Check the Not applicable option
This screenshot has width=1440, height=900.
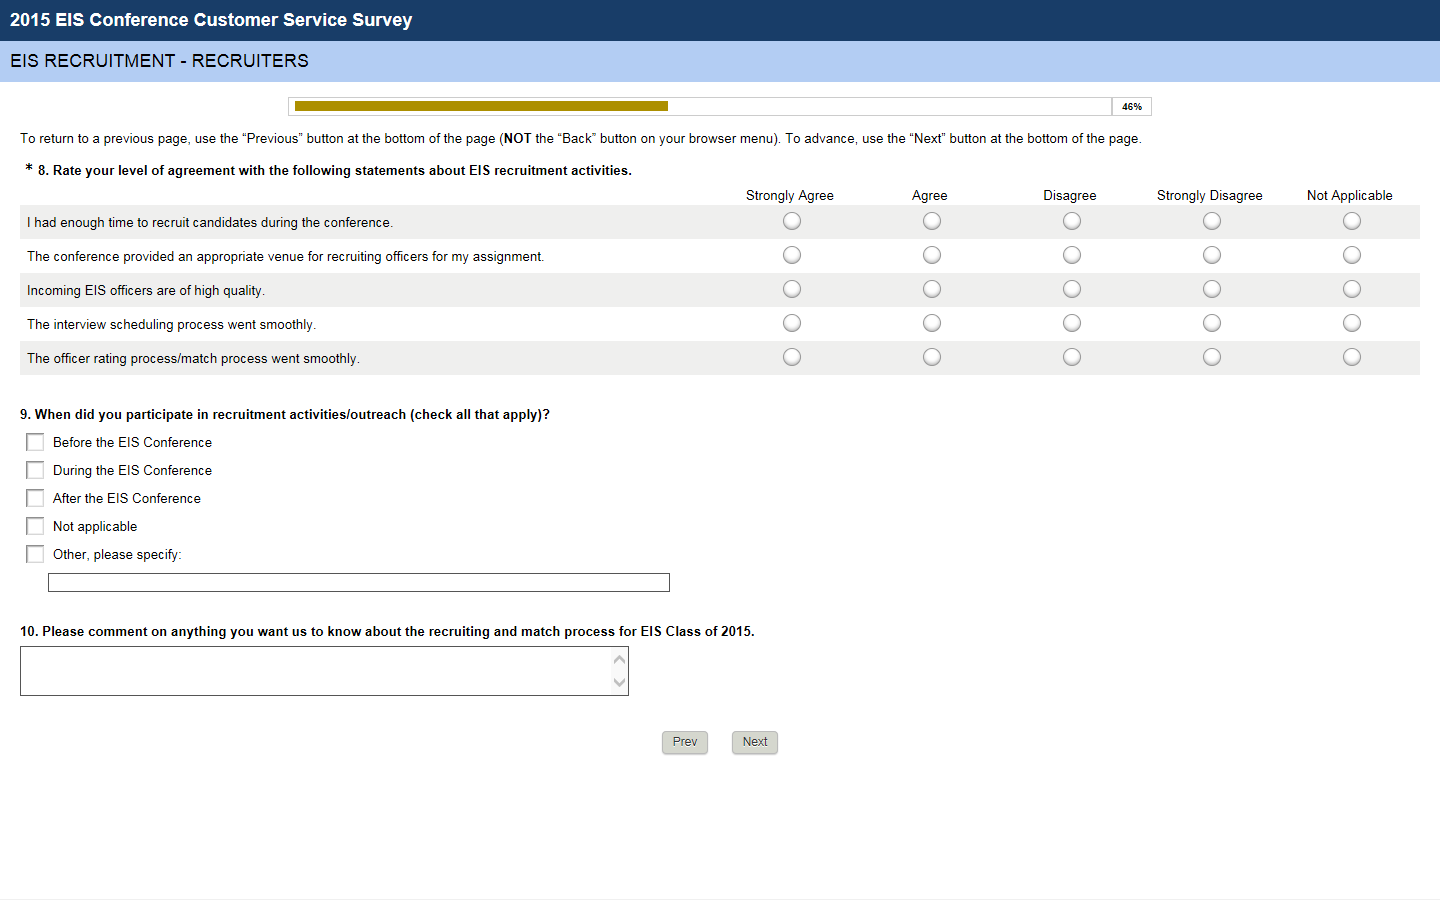[35, 526]
